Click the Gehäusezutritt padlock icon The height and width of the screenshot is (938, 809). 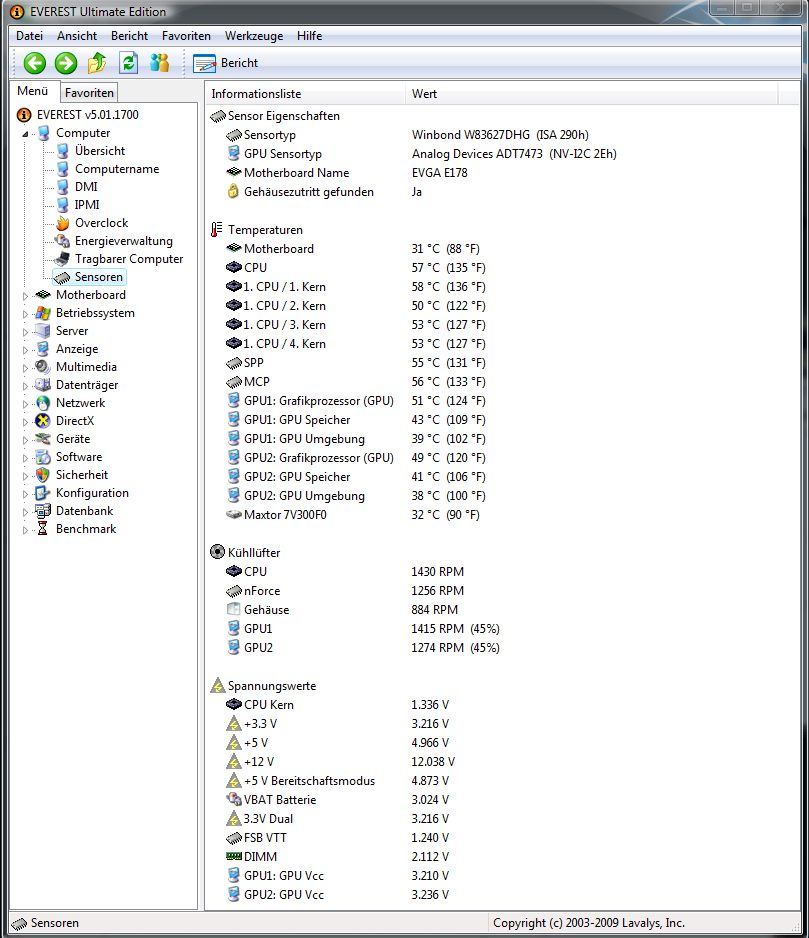tap(233, 191)
